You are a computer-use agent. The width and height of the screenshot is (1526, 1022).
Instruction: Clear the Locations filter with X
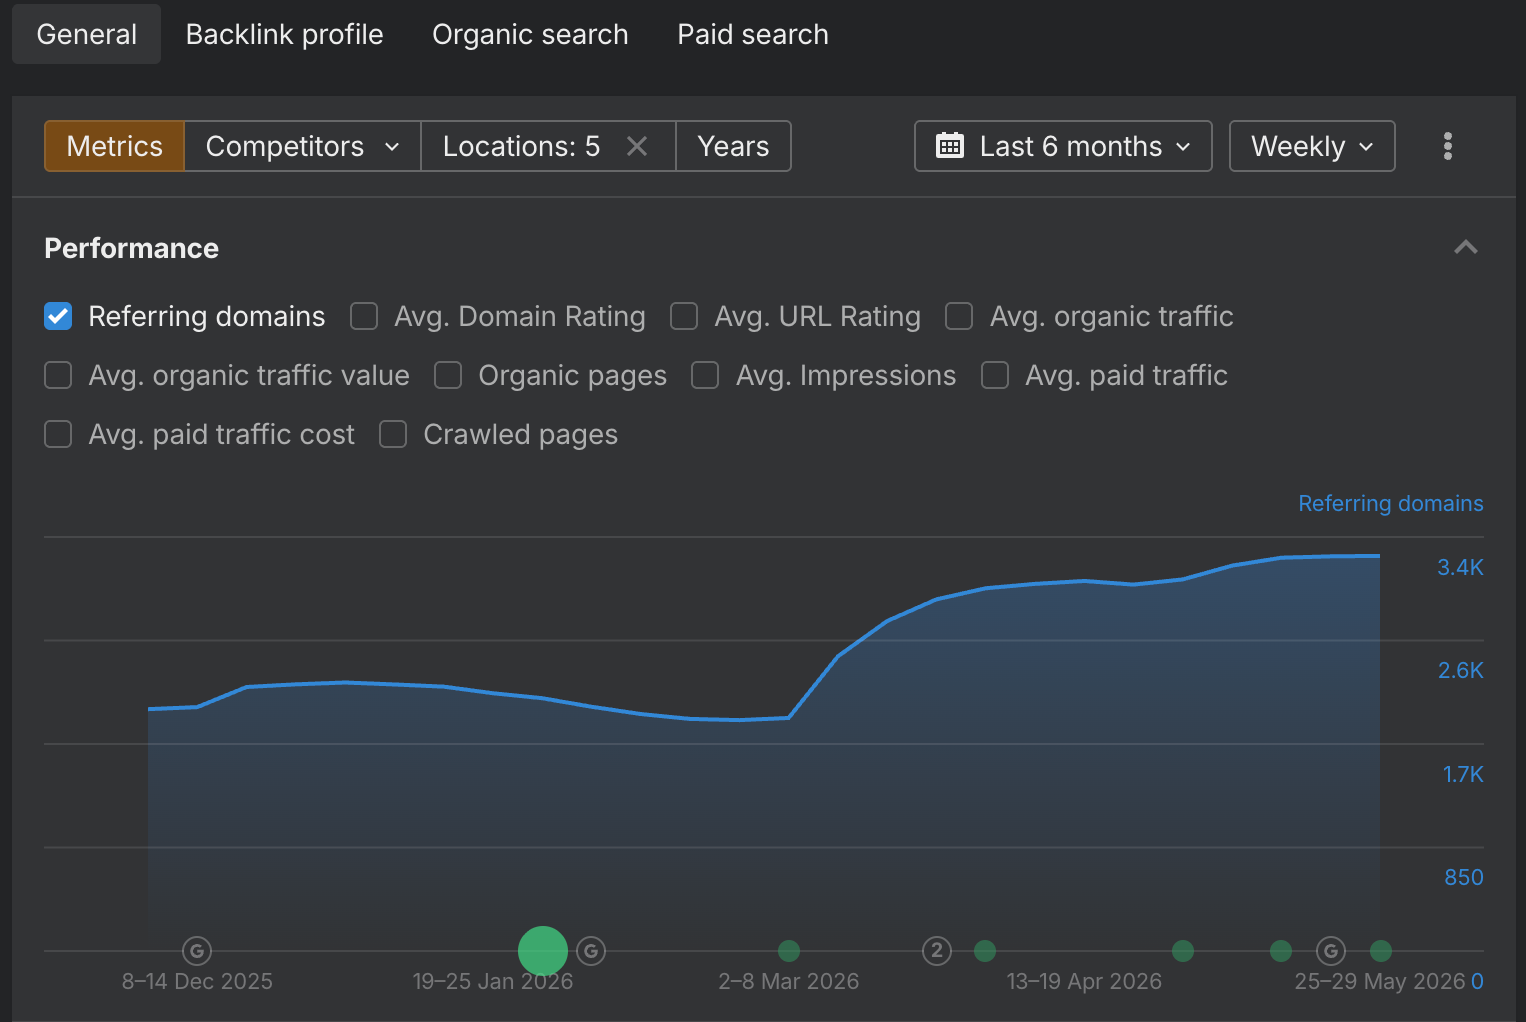pos(637,146)
